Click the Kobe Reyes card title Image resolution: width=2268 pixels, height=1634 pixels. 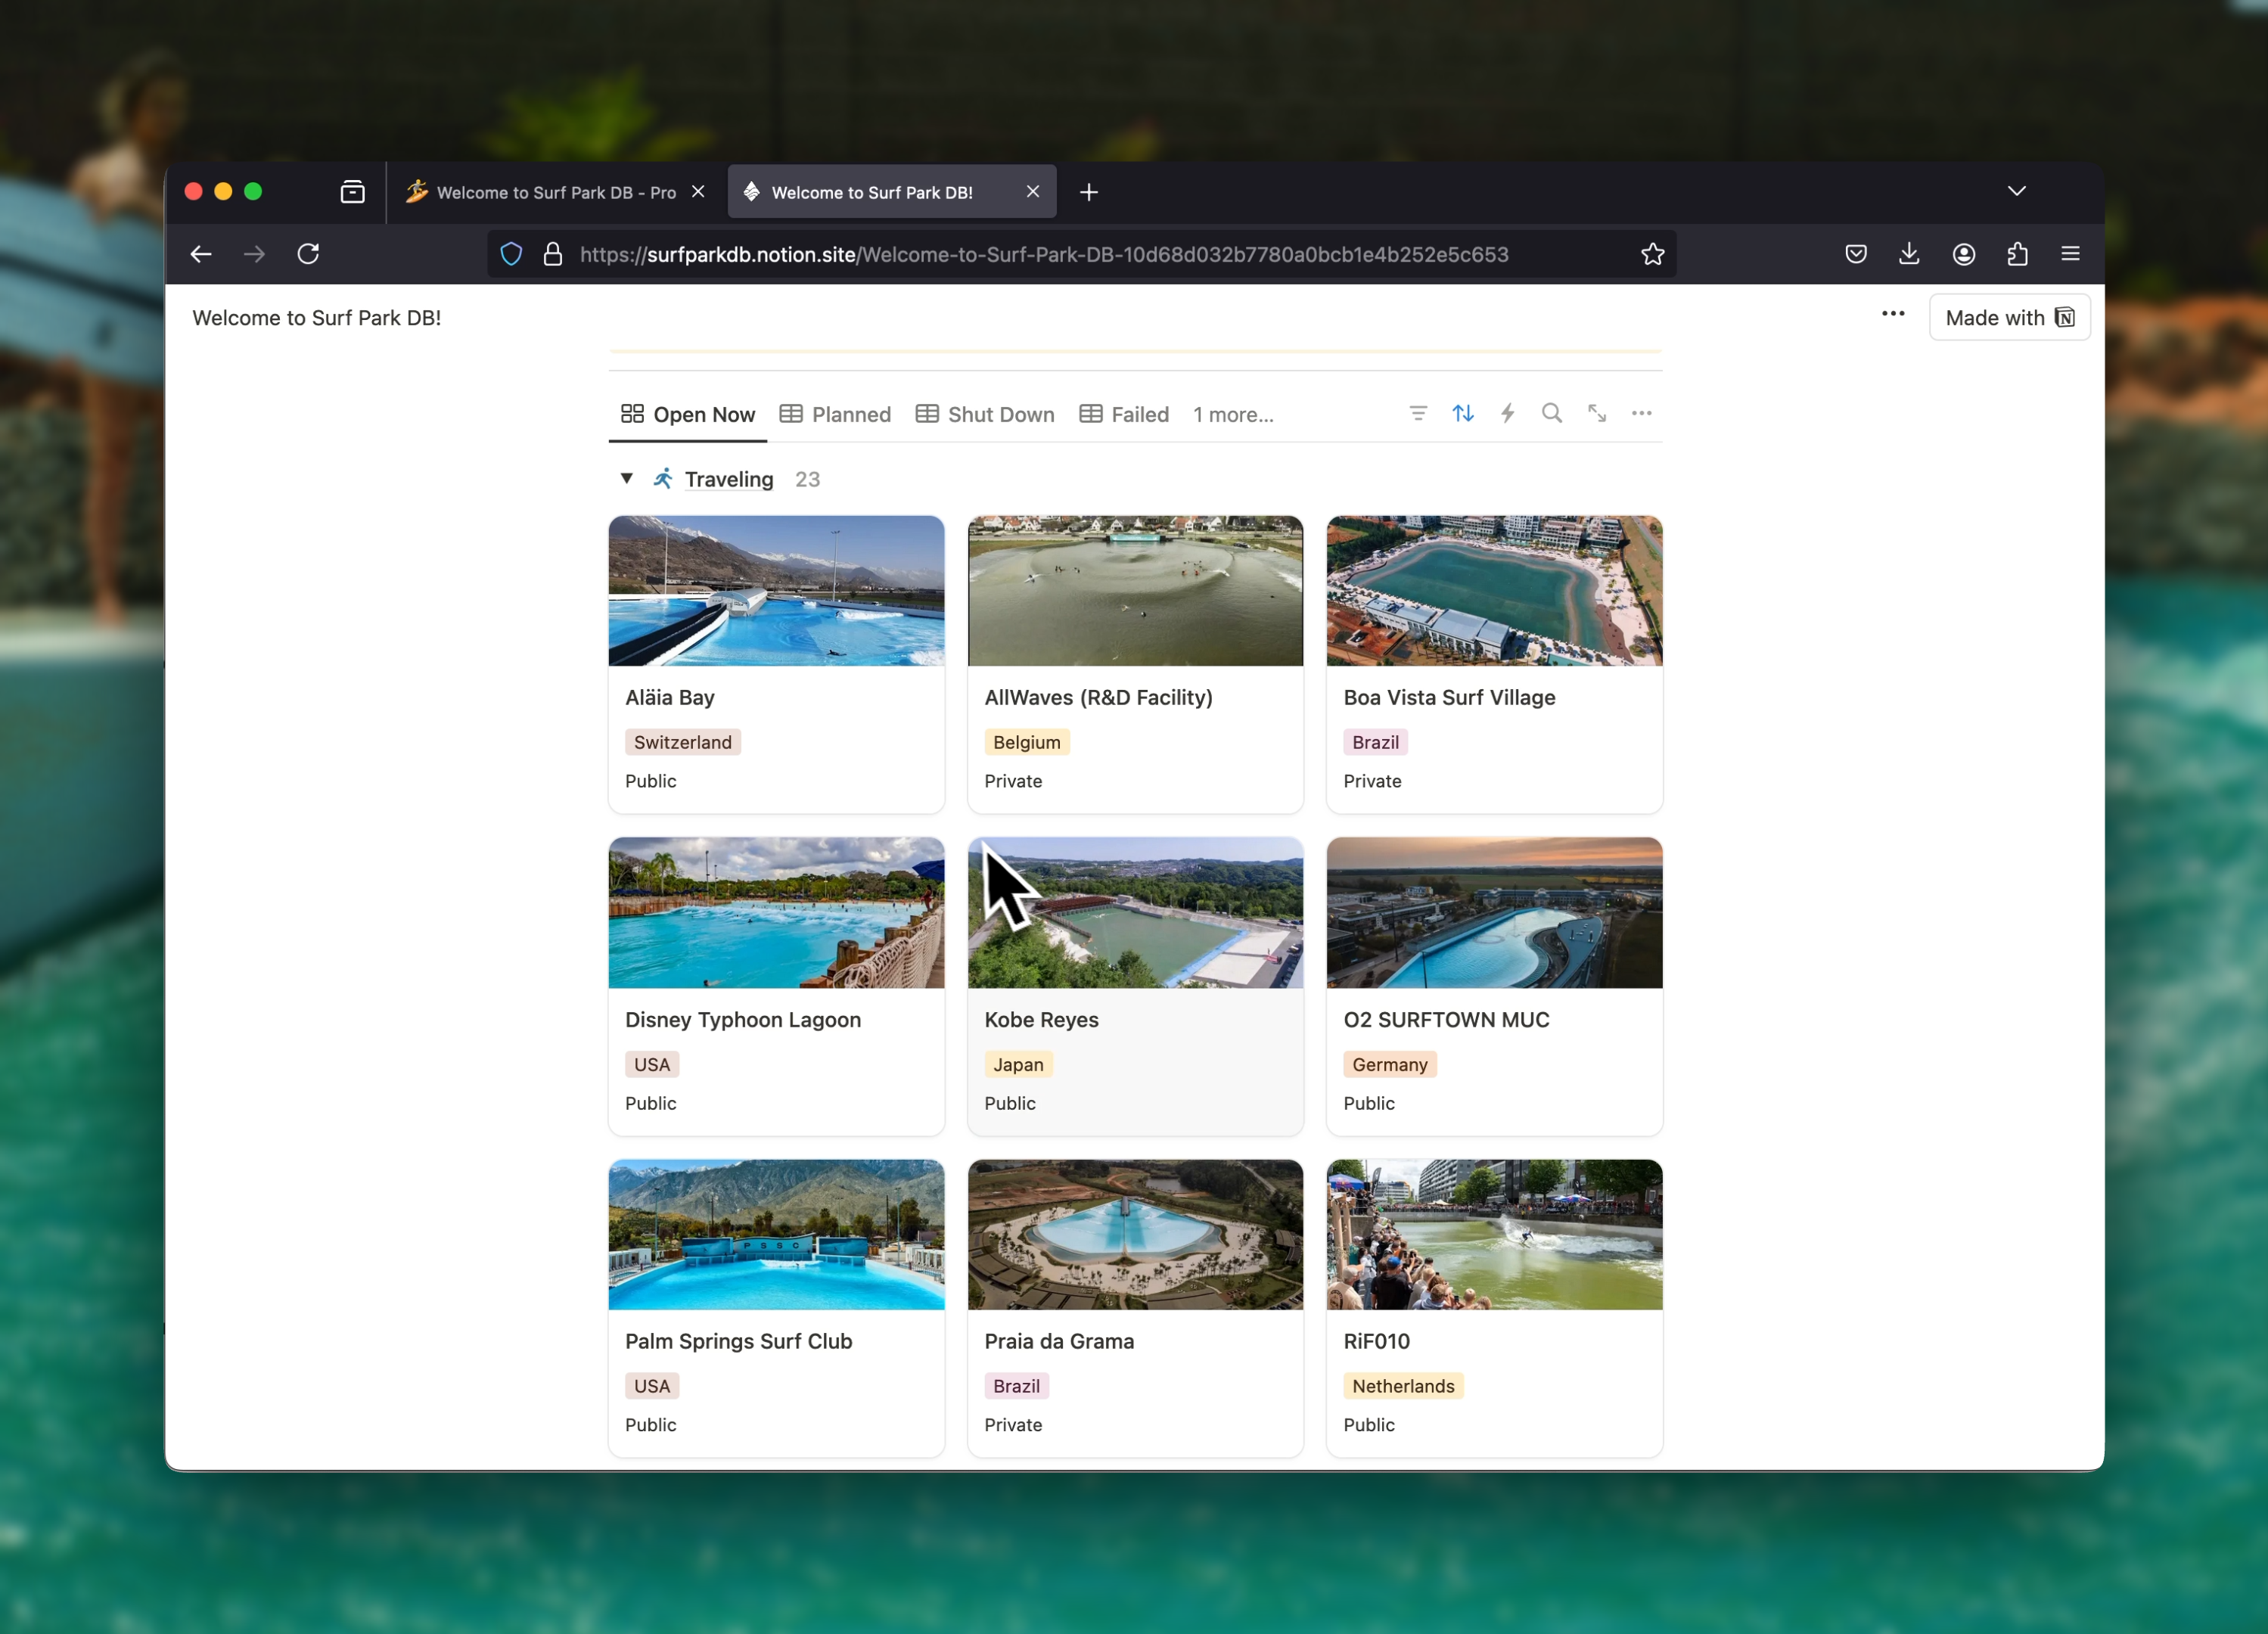pyautogui.click(x=1041, y=1019)
